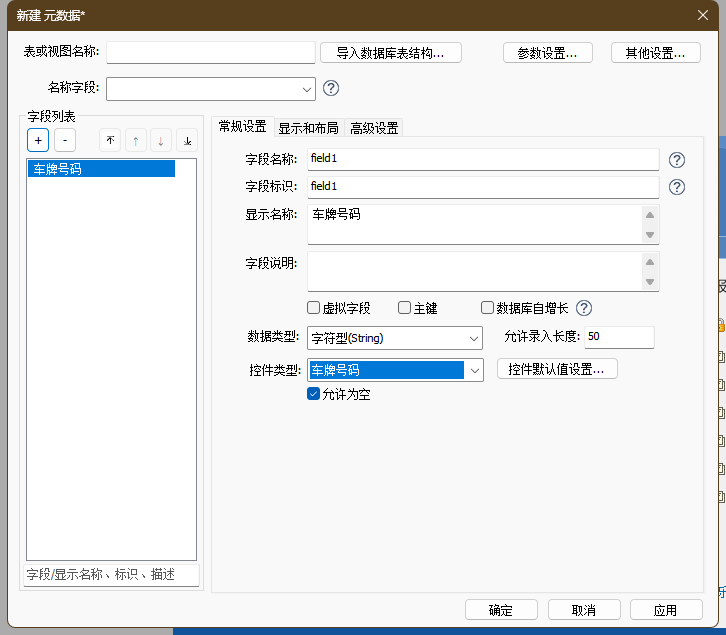726x635 pixels.
Task: Move selected field up one position
Action: pos(136,141)
